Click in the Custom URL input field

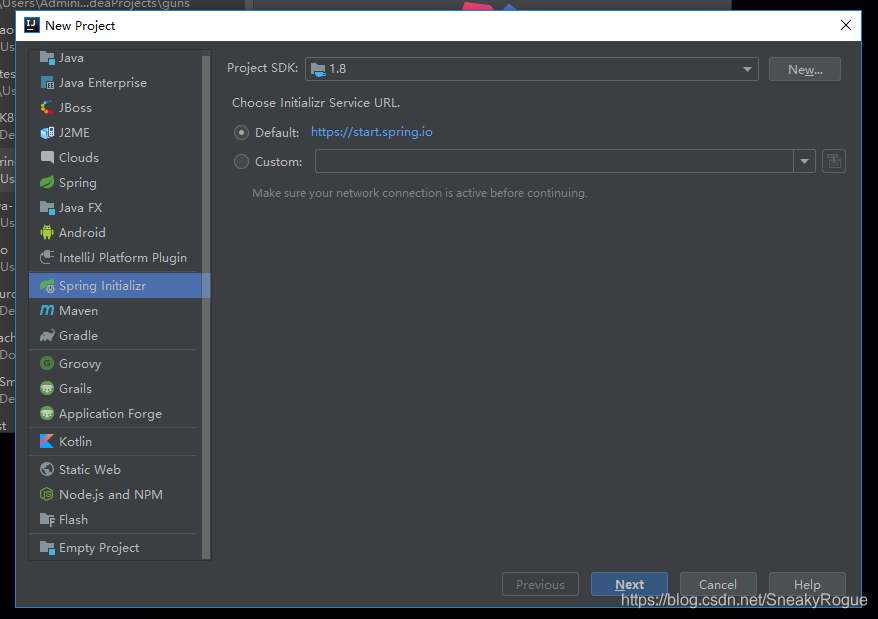pos(554,161)
